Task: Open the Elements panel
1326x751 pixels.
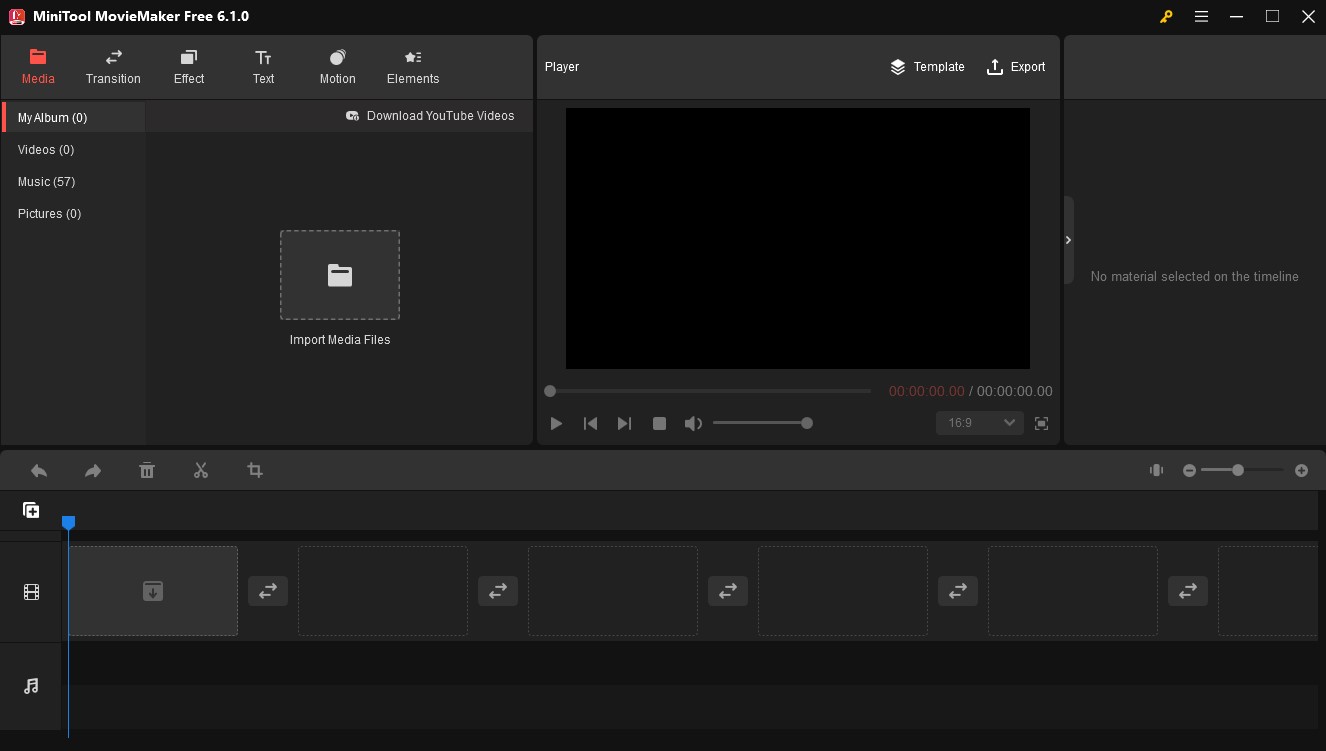Action: [x=412, y=66]
